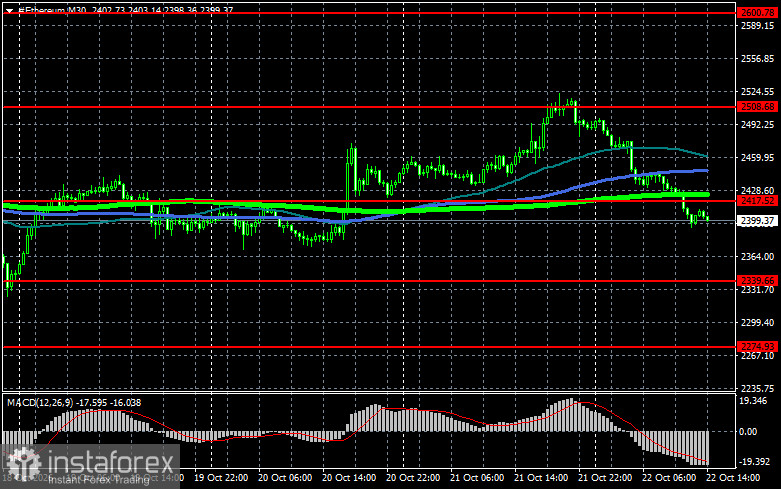The height and width of the screenshot is (489, 781).
Task: Click the 2267.10 price scale value
Action: point(757,356)
